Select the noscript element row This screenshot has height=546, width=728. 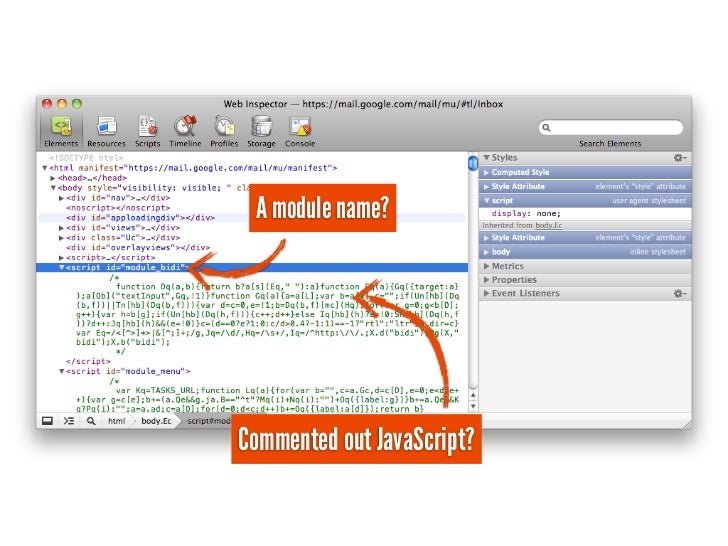(x=118, y=208)
